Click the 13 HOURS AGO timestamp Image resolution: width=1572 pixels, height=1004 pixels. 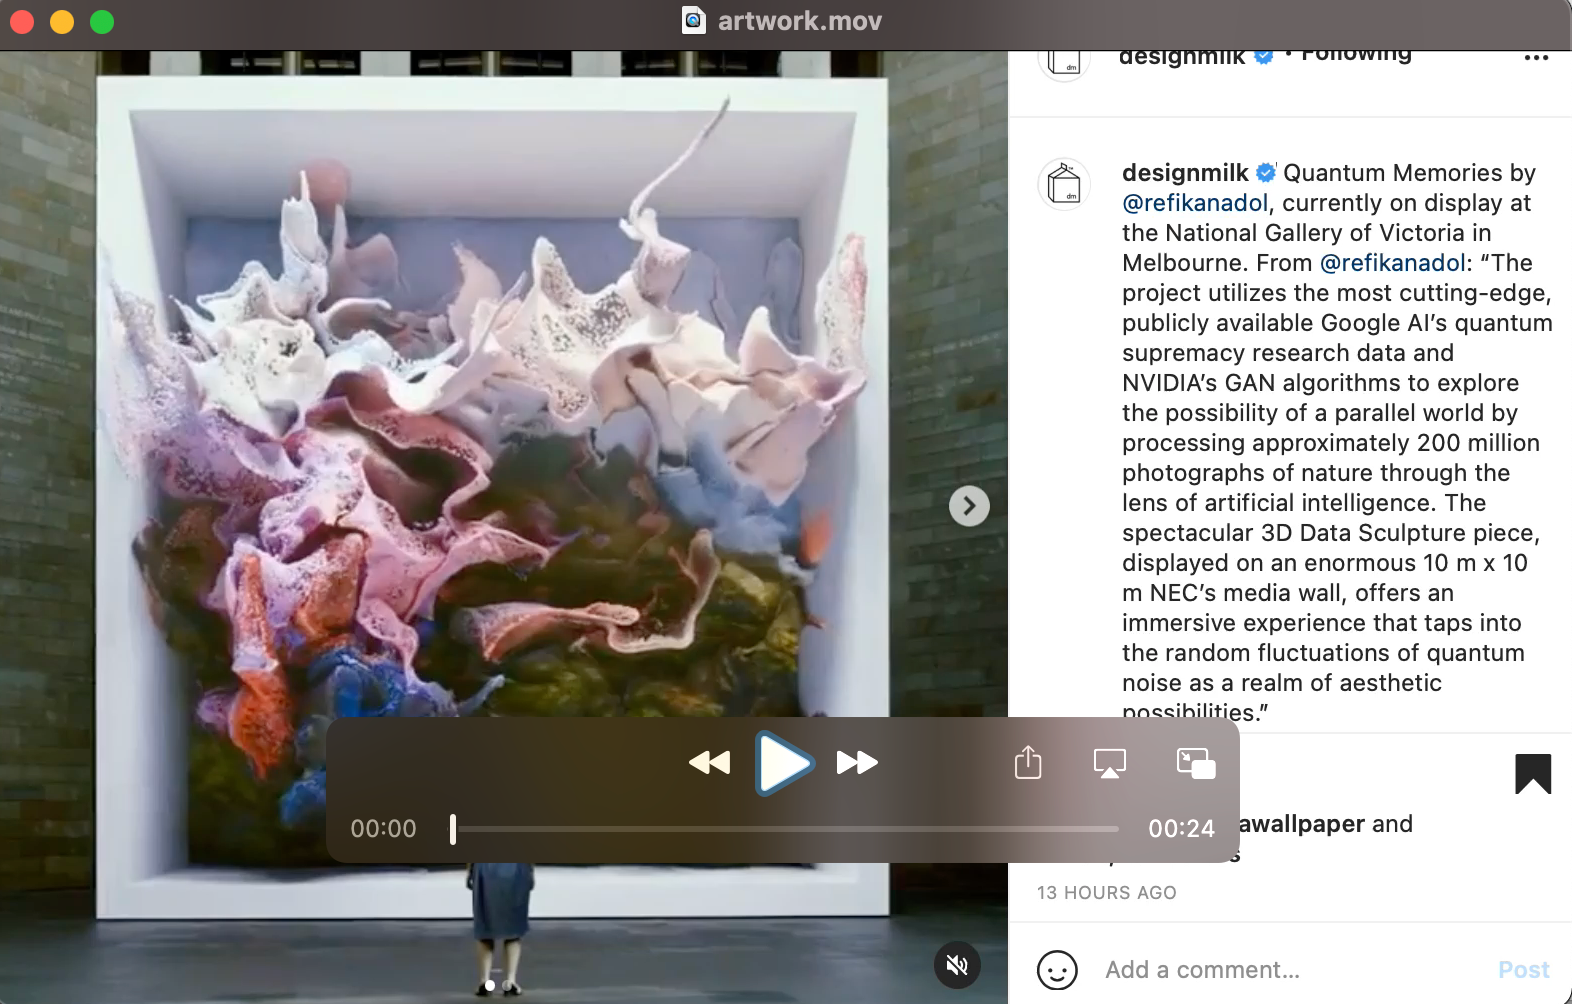coord(1107,893)
